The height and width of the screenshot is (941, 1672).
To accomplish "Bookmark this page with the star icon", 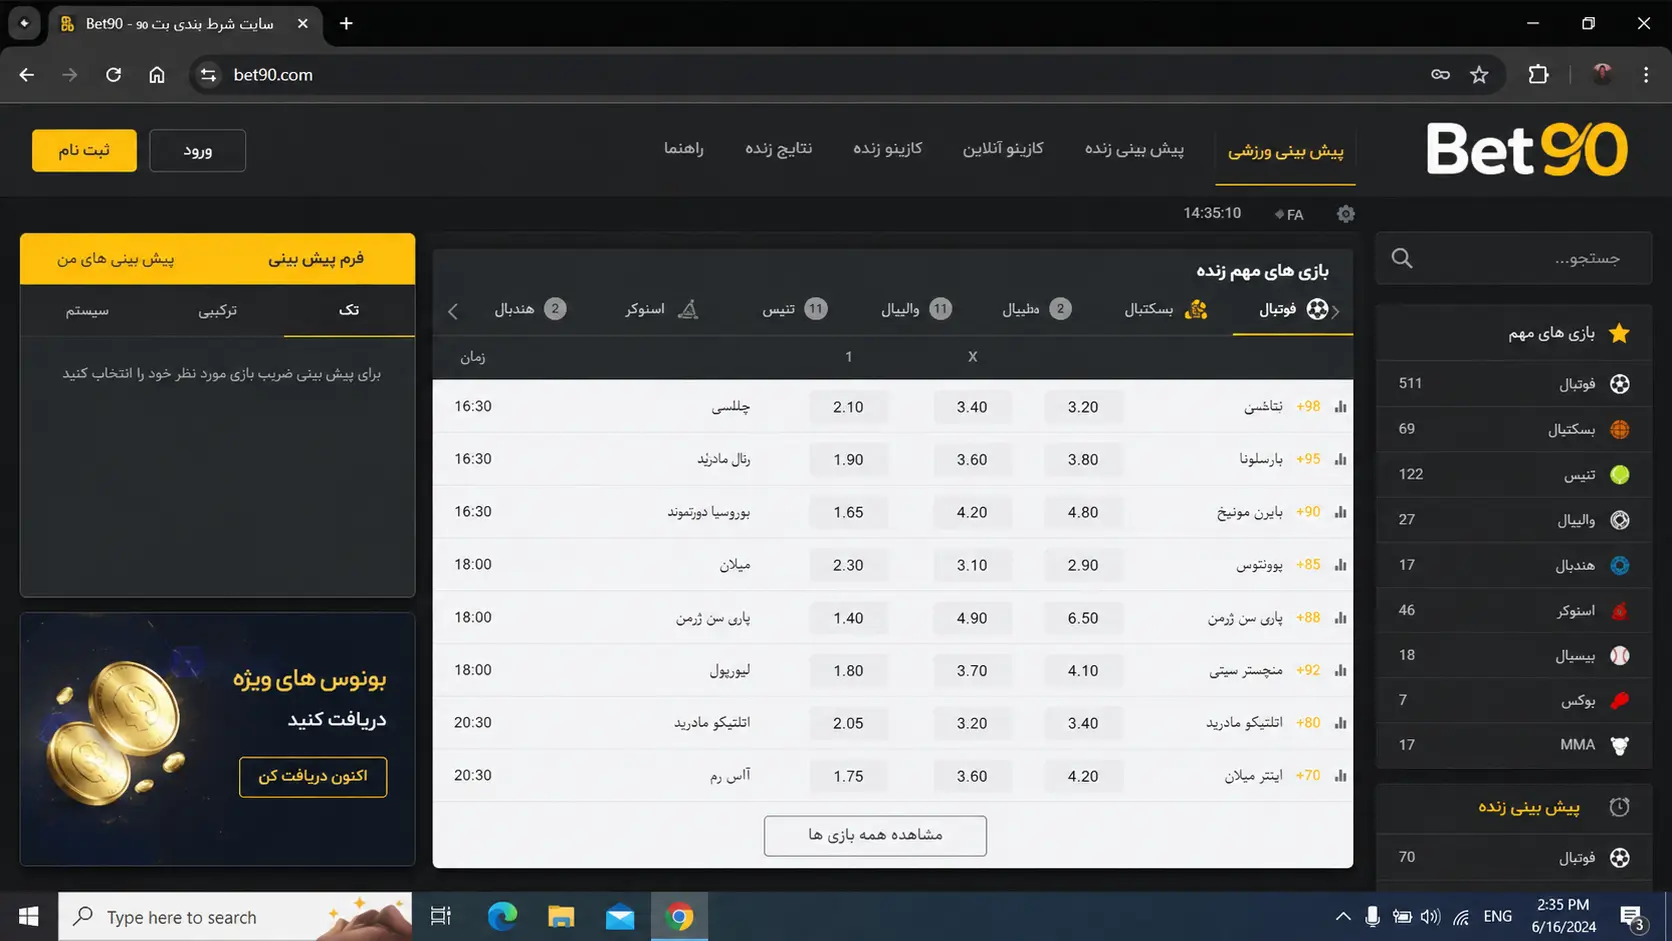I will click(x=1479, y=75).
